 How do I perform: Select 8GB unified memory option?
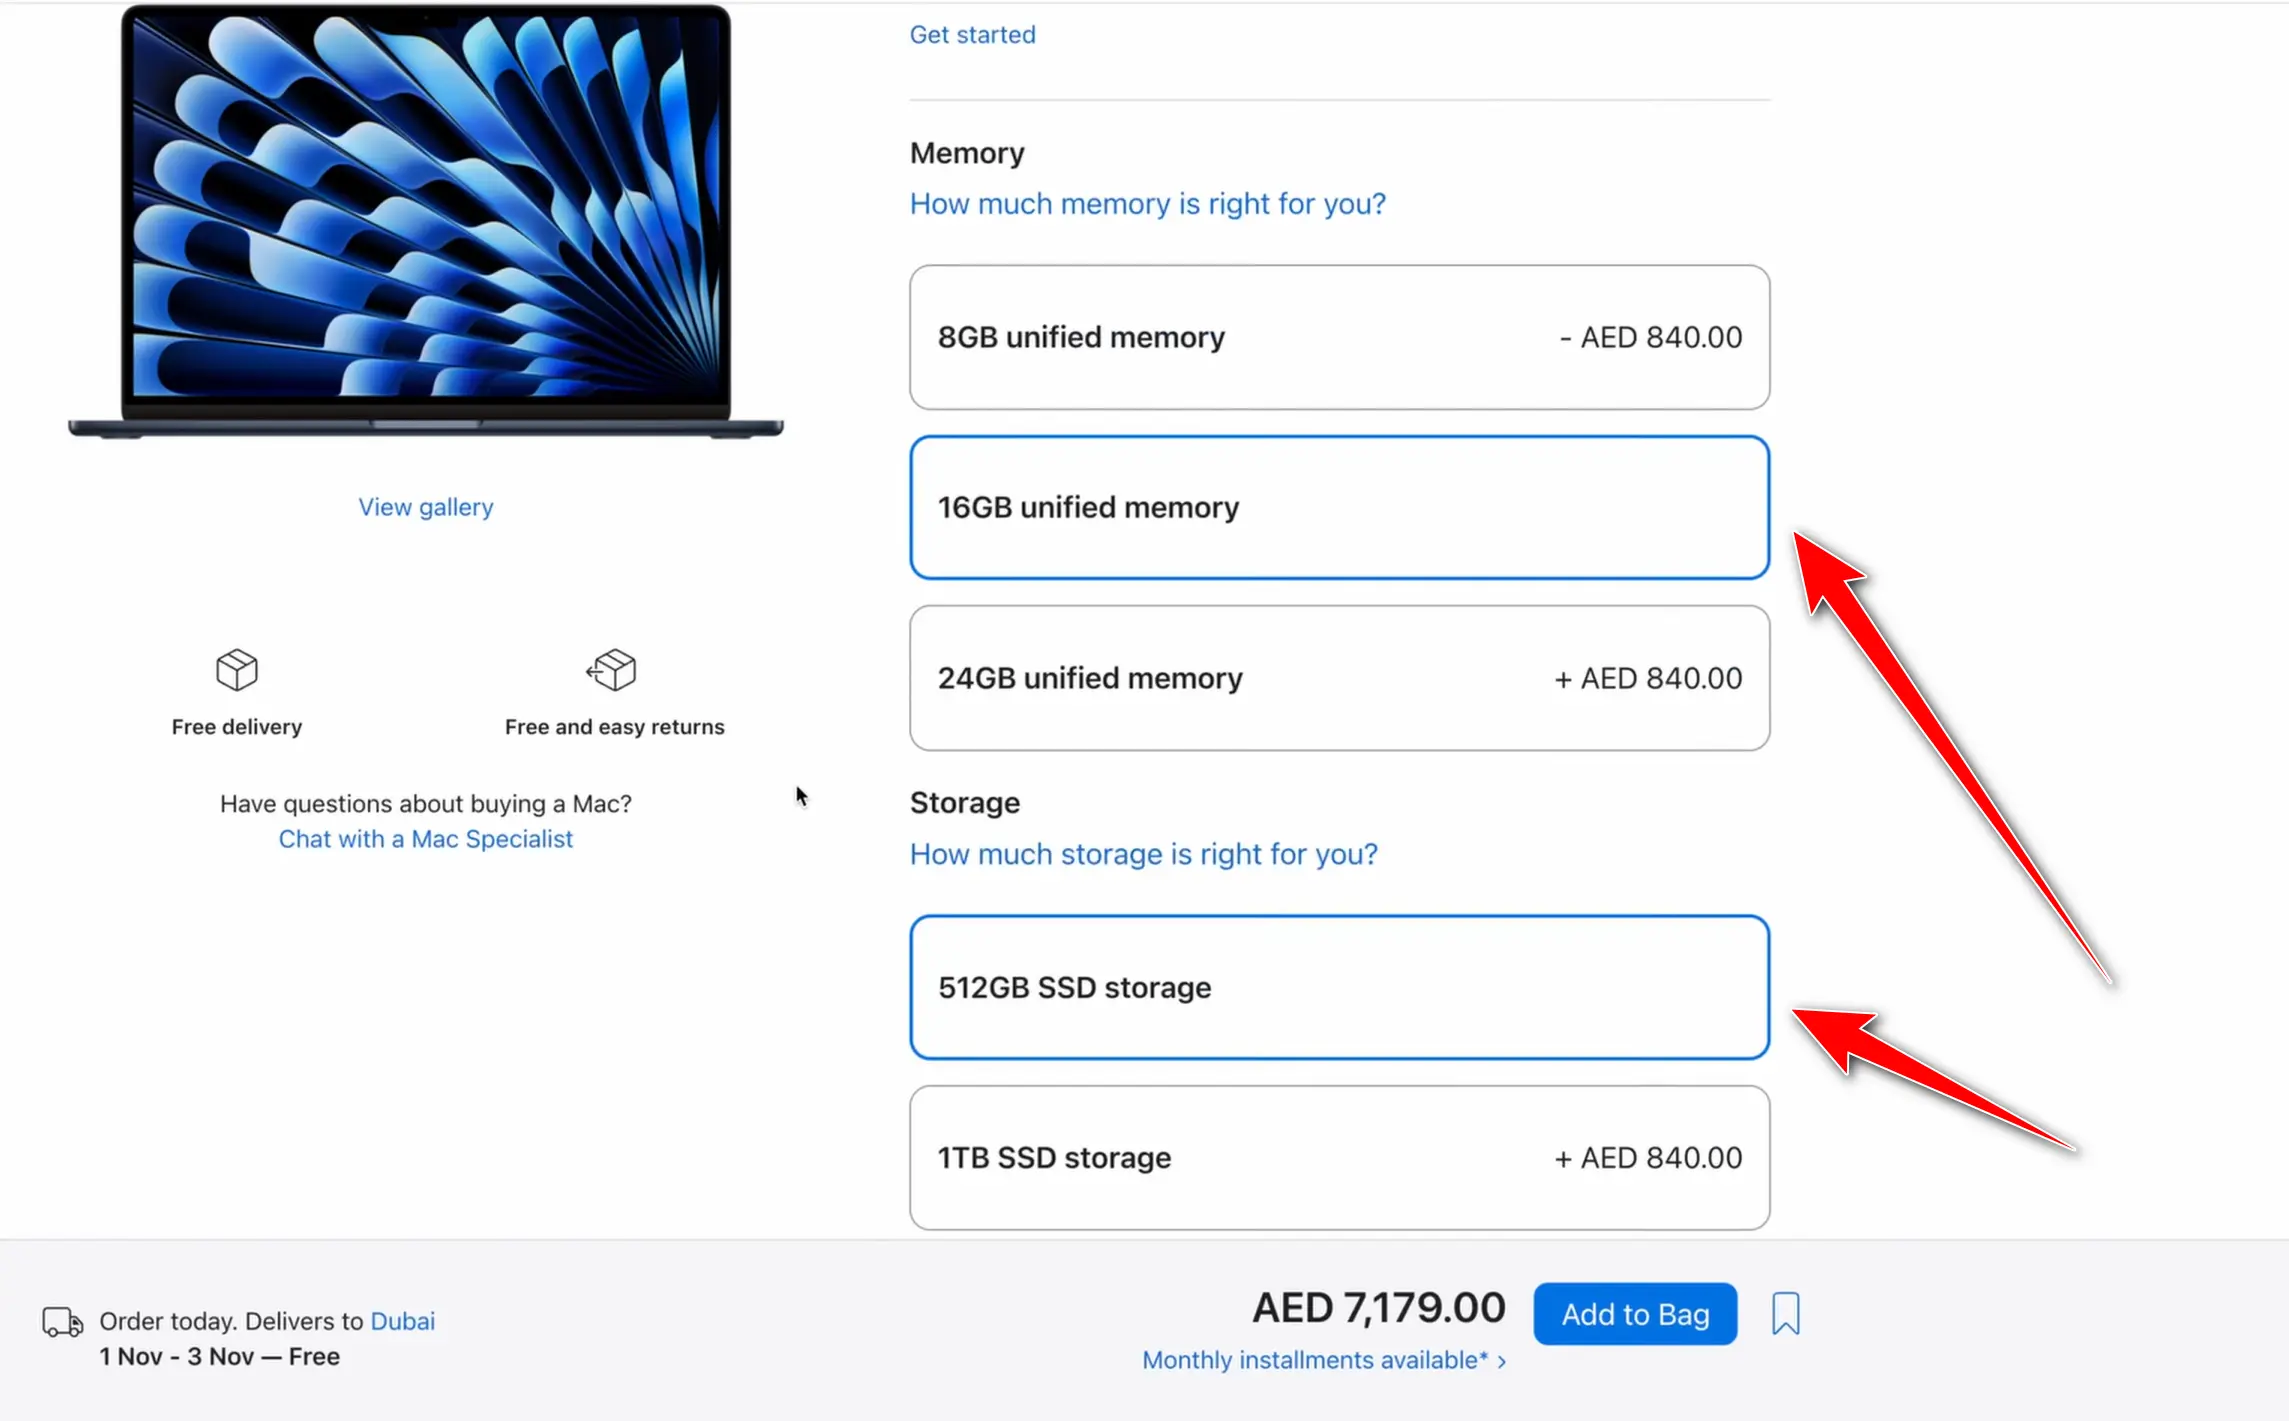(1339, 337)
